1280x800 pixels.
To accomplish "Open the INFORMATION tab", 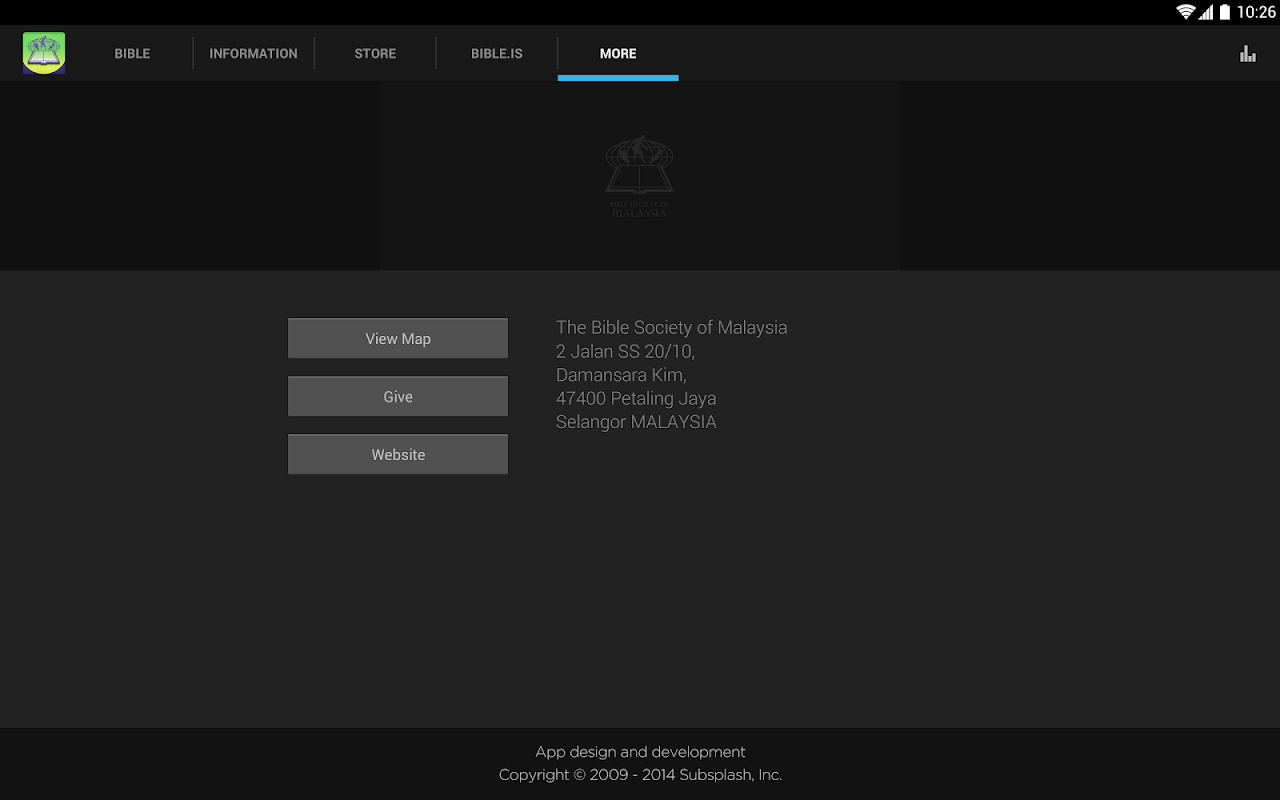I will [x=253, y=54].
